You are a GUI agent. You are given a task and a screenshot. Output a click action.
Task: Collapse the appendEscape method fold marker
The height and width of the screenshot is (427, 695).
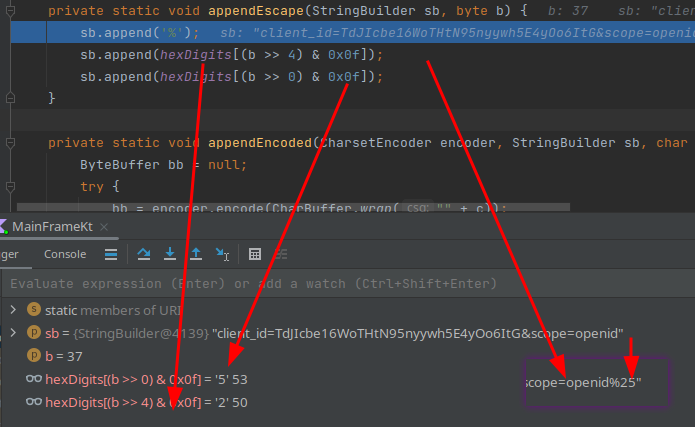10,11
